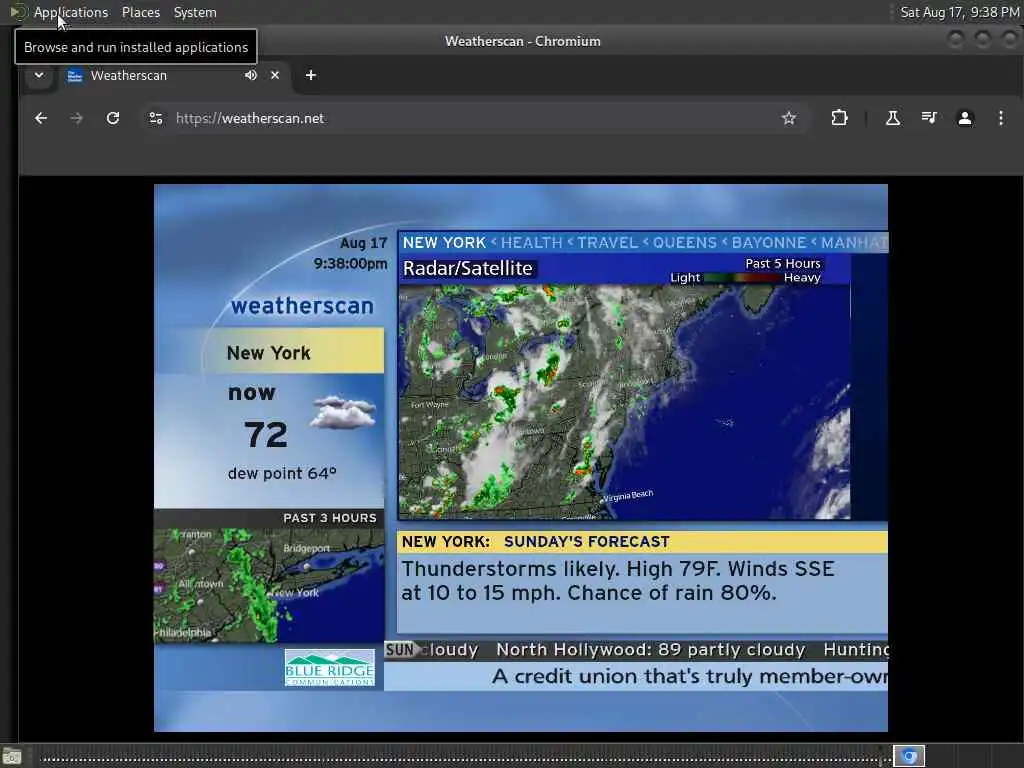The height and width of the screenshot is (768, 1024).
Task: Click the PAST 3 HOURS header label
Action: pos(330,518)
